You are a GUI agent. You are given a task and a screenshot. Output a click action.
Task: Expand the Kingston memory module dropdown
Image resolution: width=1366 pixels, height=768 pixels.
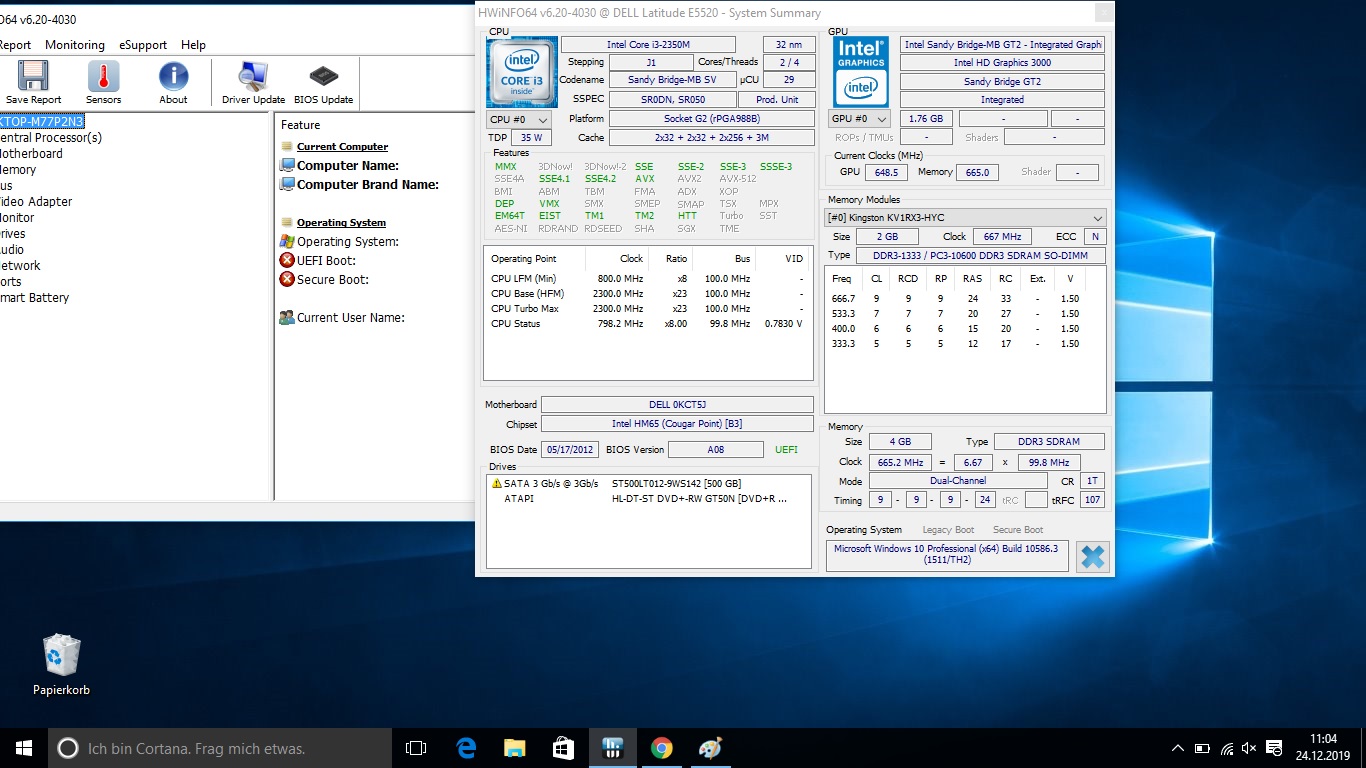(x=1097, y=218)
